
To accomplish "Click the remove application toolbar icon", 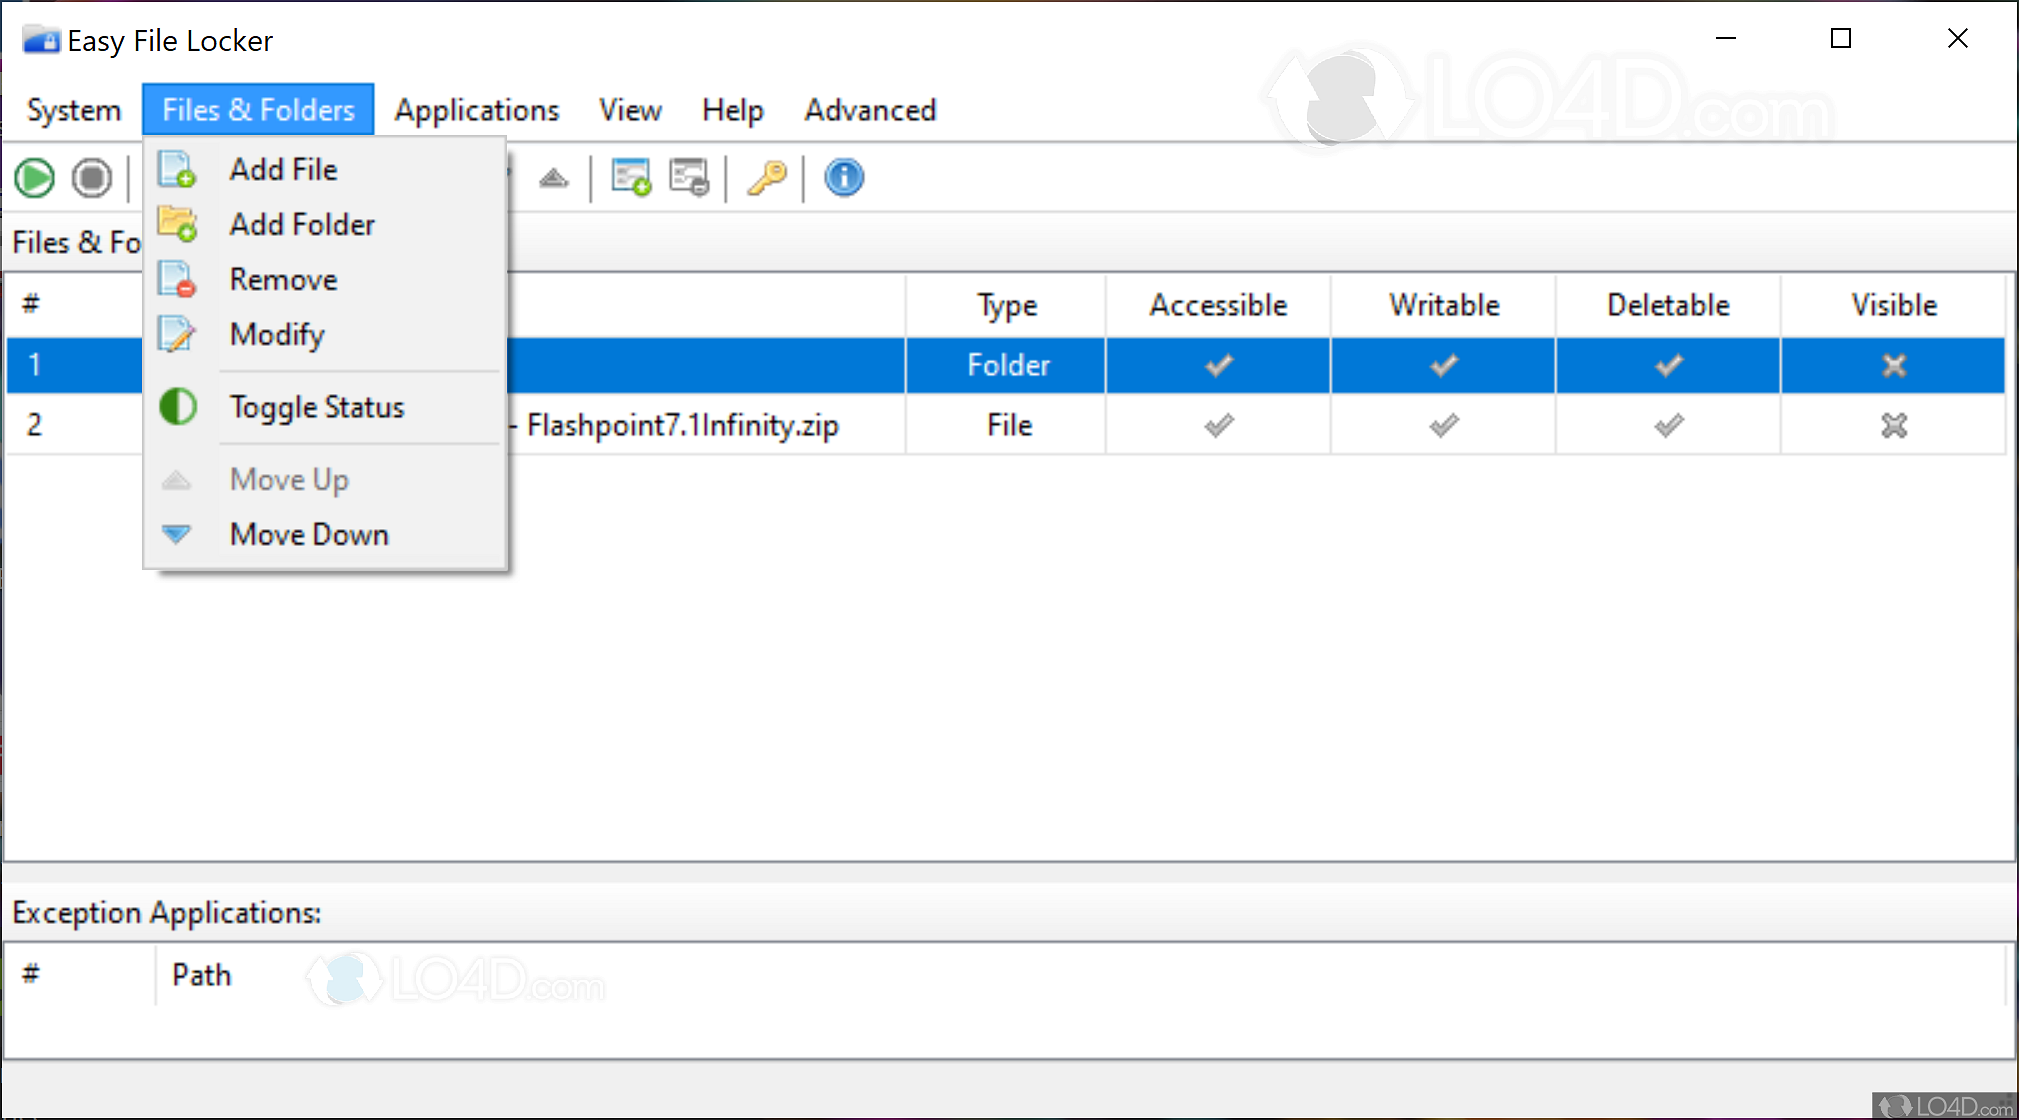I will pyautogui.click(x=690, y=177).
